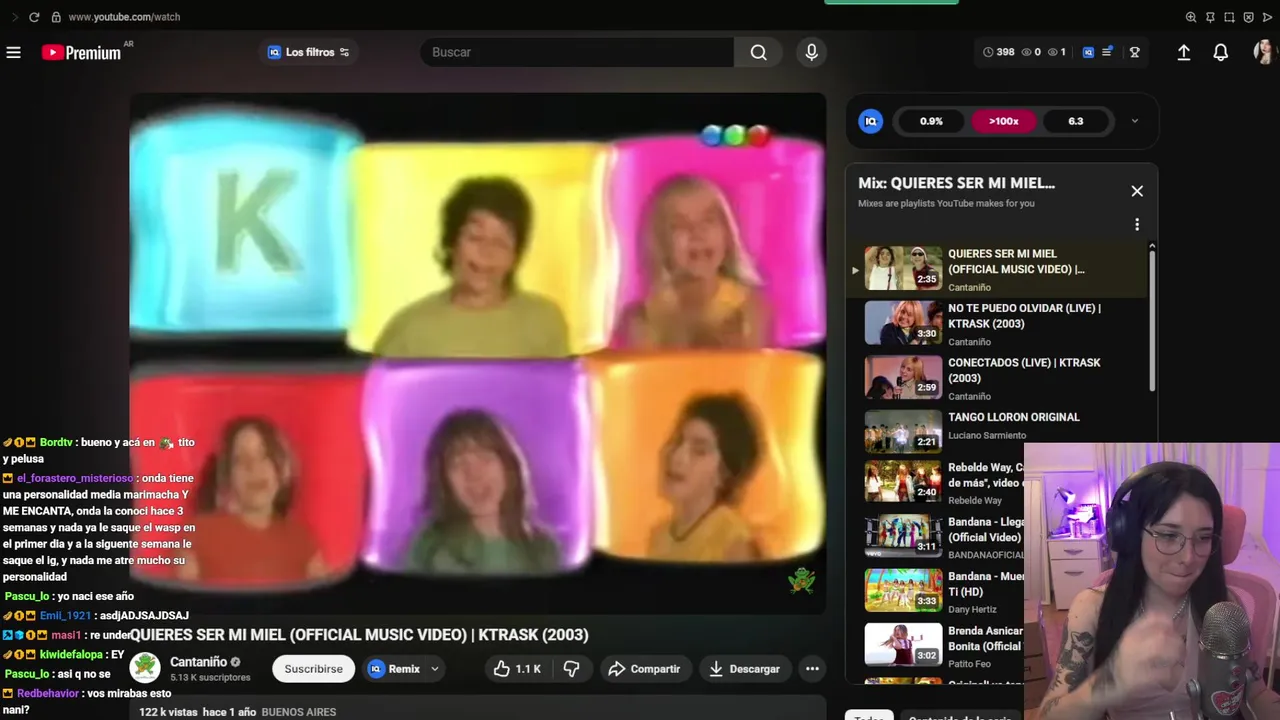
Task: Click the screen capture selection icon
Action: tap(1229, 17)
